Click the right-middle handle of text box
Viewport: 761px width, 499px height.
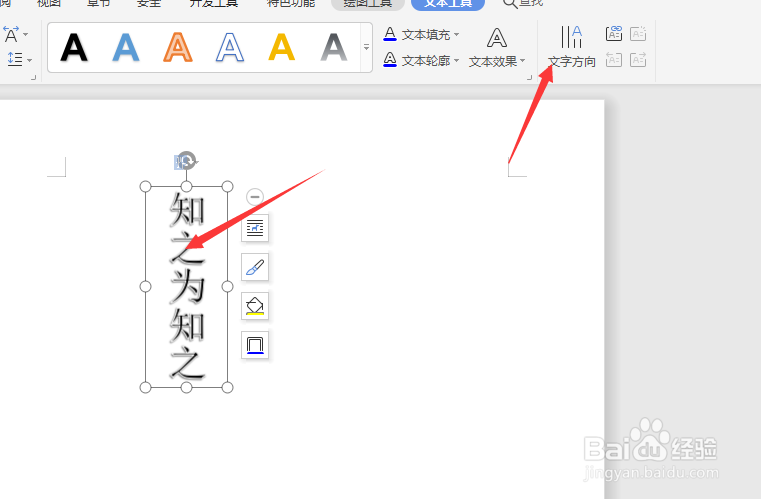(227, 287)
